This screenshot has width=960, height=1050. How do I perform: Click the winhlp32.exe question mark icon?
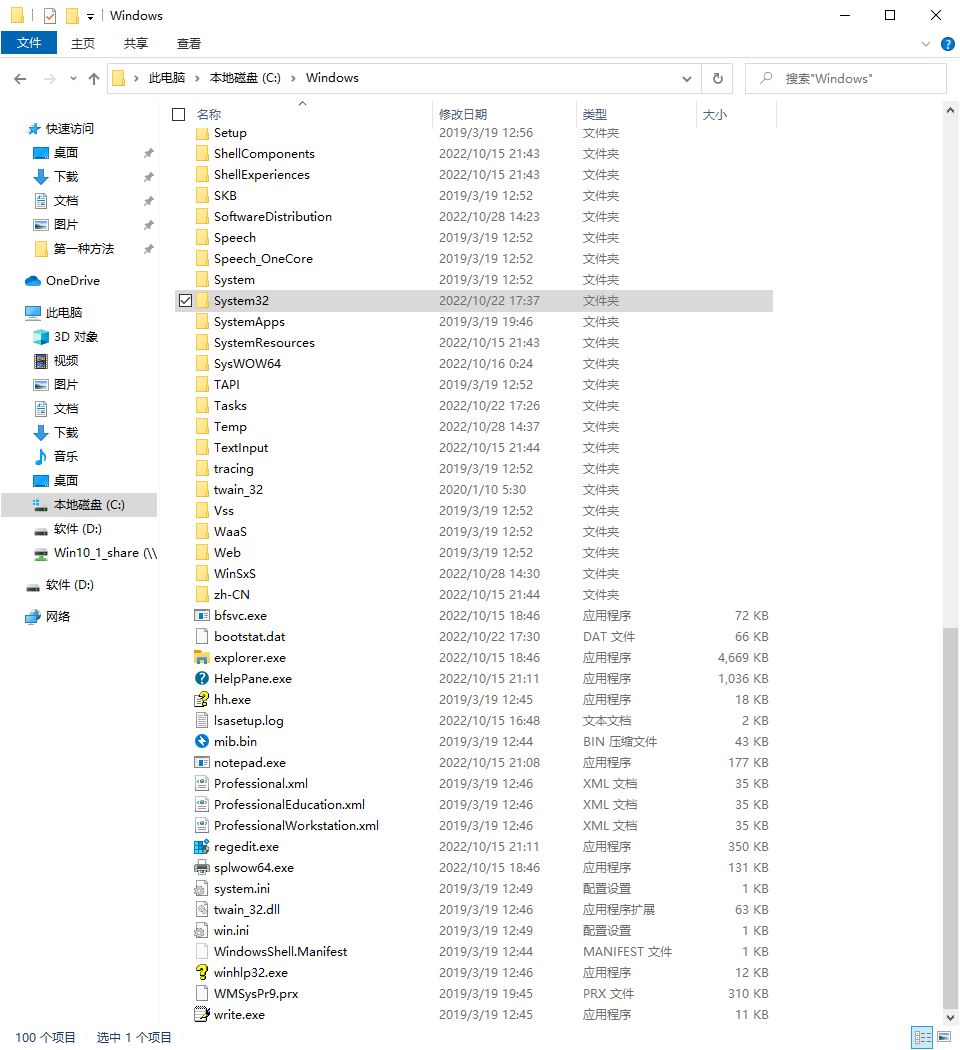(x=202, y=972)
